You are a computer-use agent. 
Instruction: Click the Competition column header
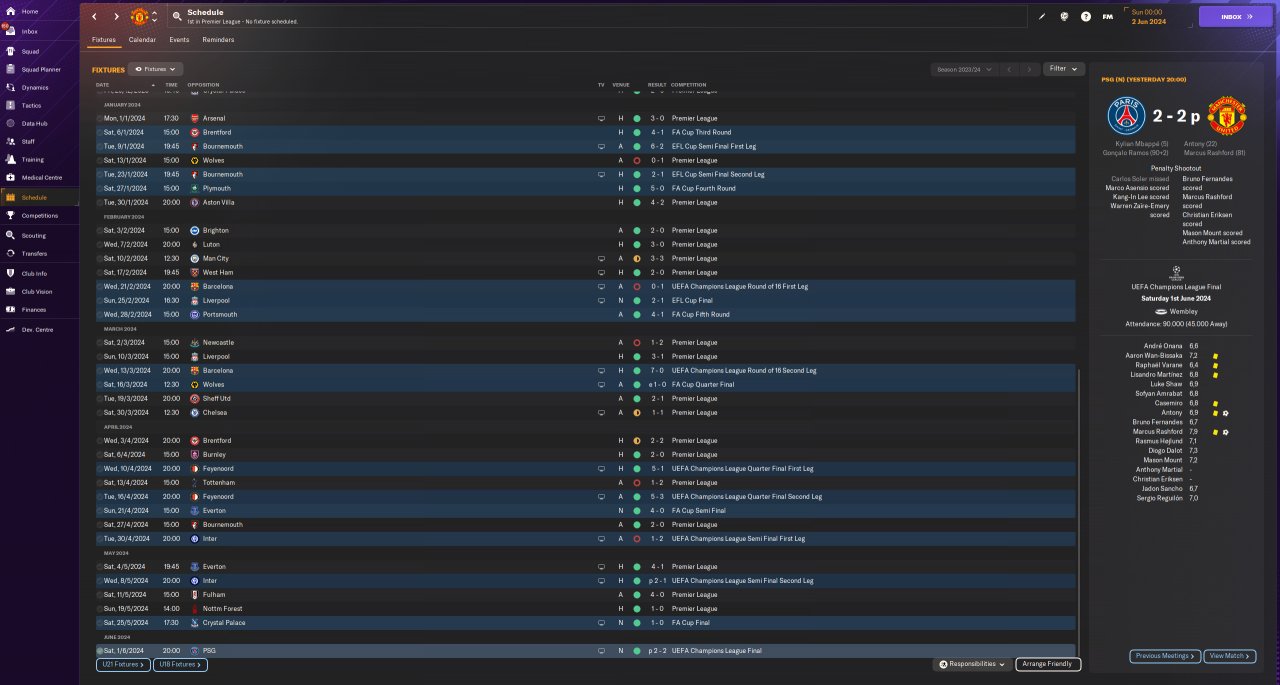point(688,85)
